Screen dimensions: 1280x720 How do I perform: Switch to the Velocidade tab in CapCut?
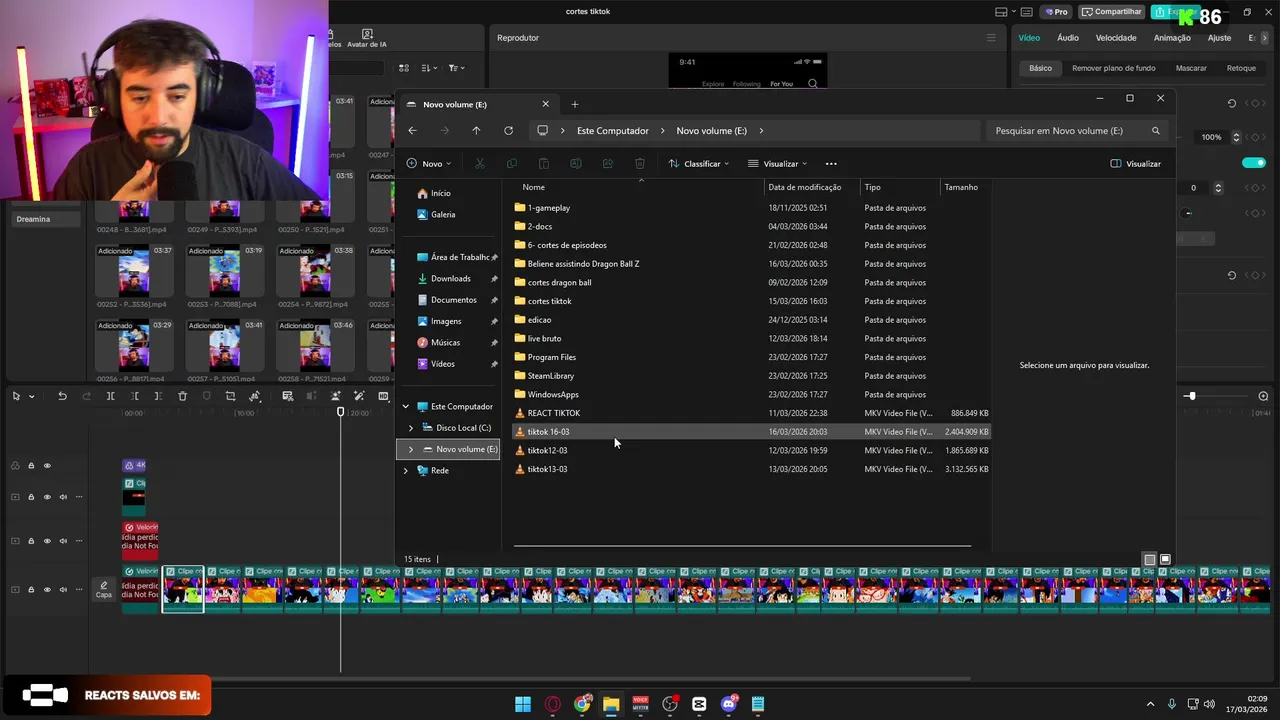point(1116,38)
